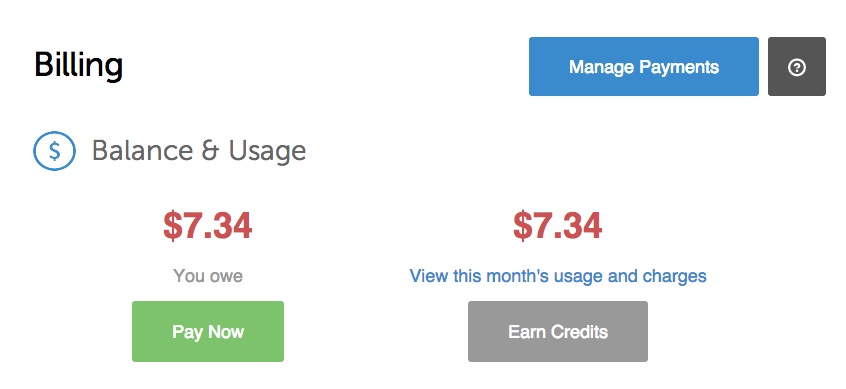This screenshot has width=846, height=389.
Task: Click the You owe label
Action: tap(208, 276)
